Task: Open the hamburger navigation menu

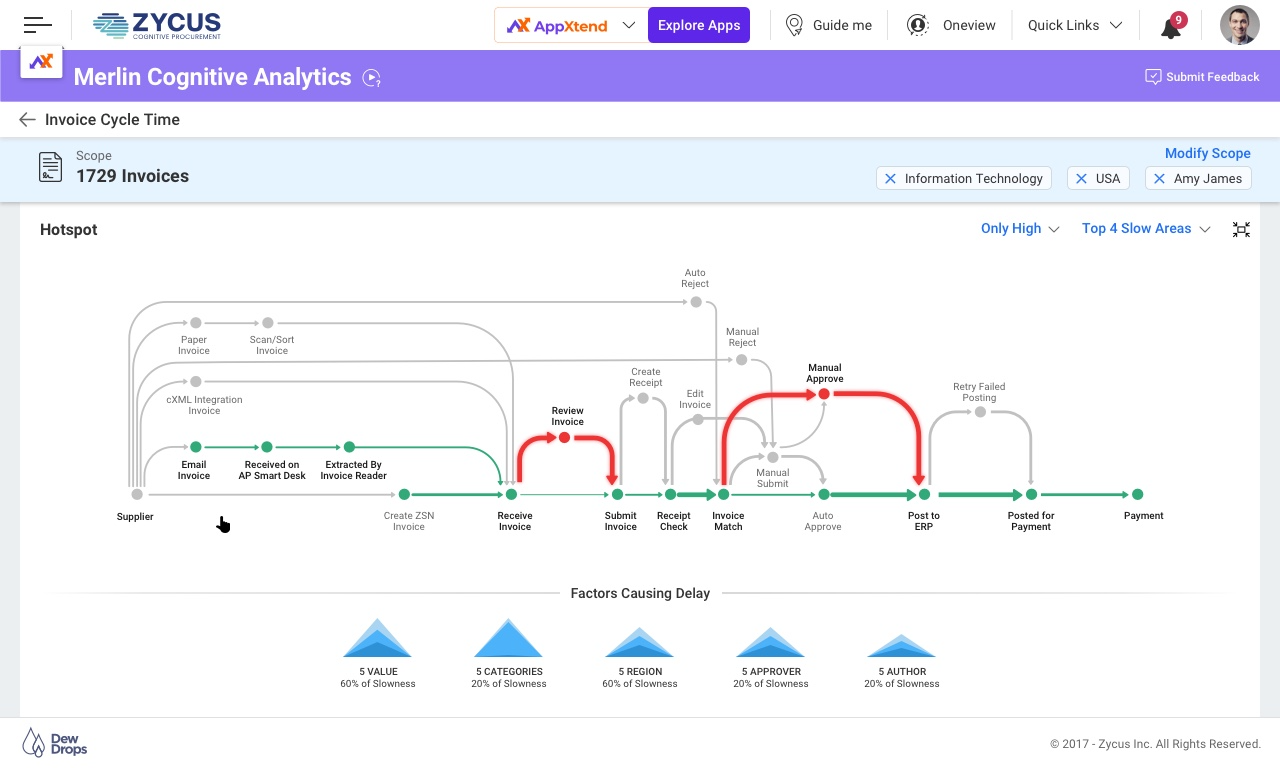Action: click(x=37, y=25)
